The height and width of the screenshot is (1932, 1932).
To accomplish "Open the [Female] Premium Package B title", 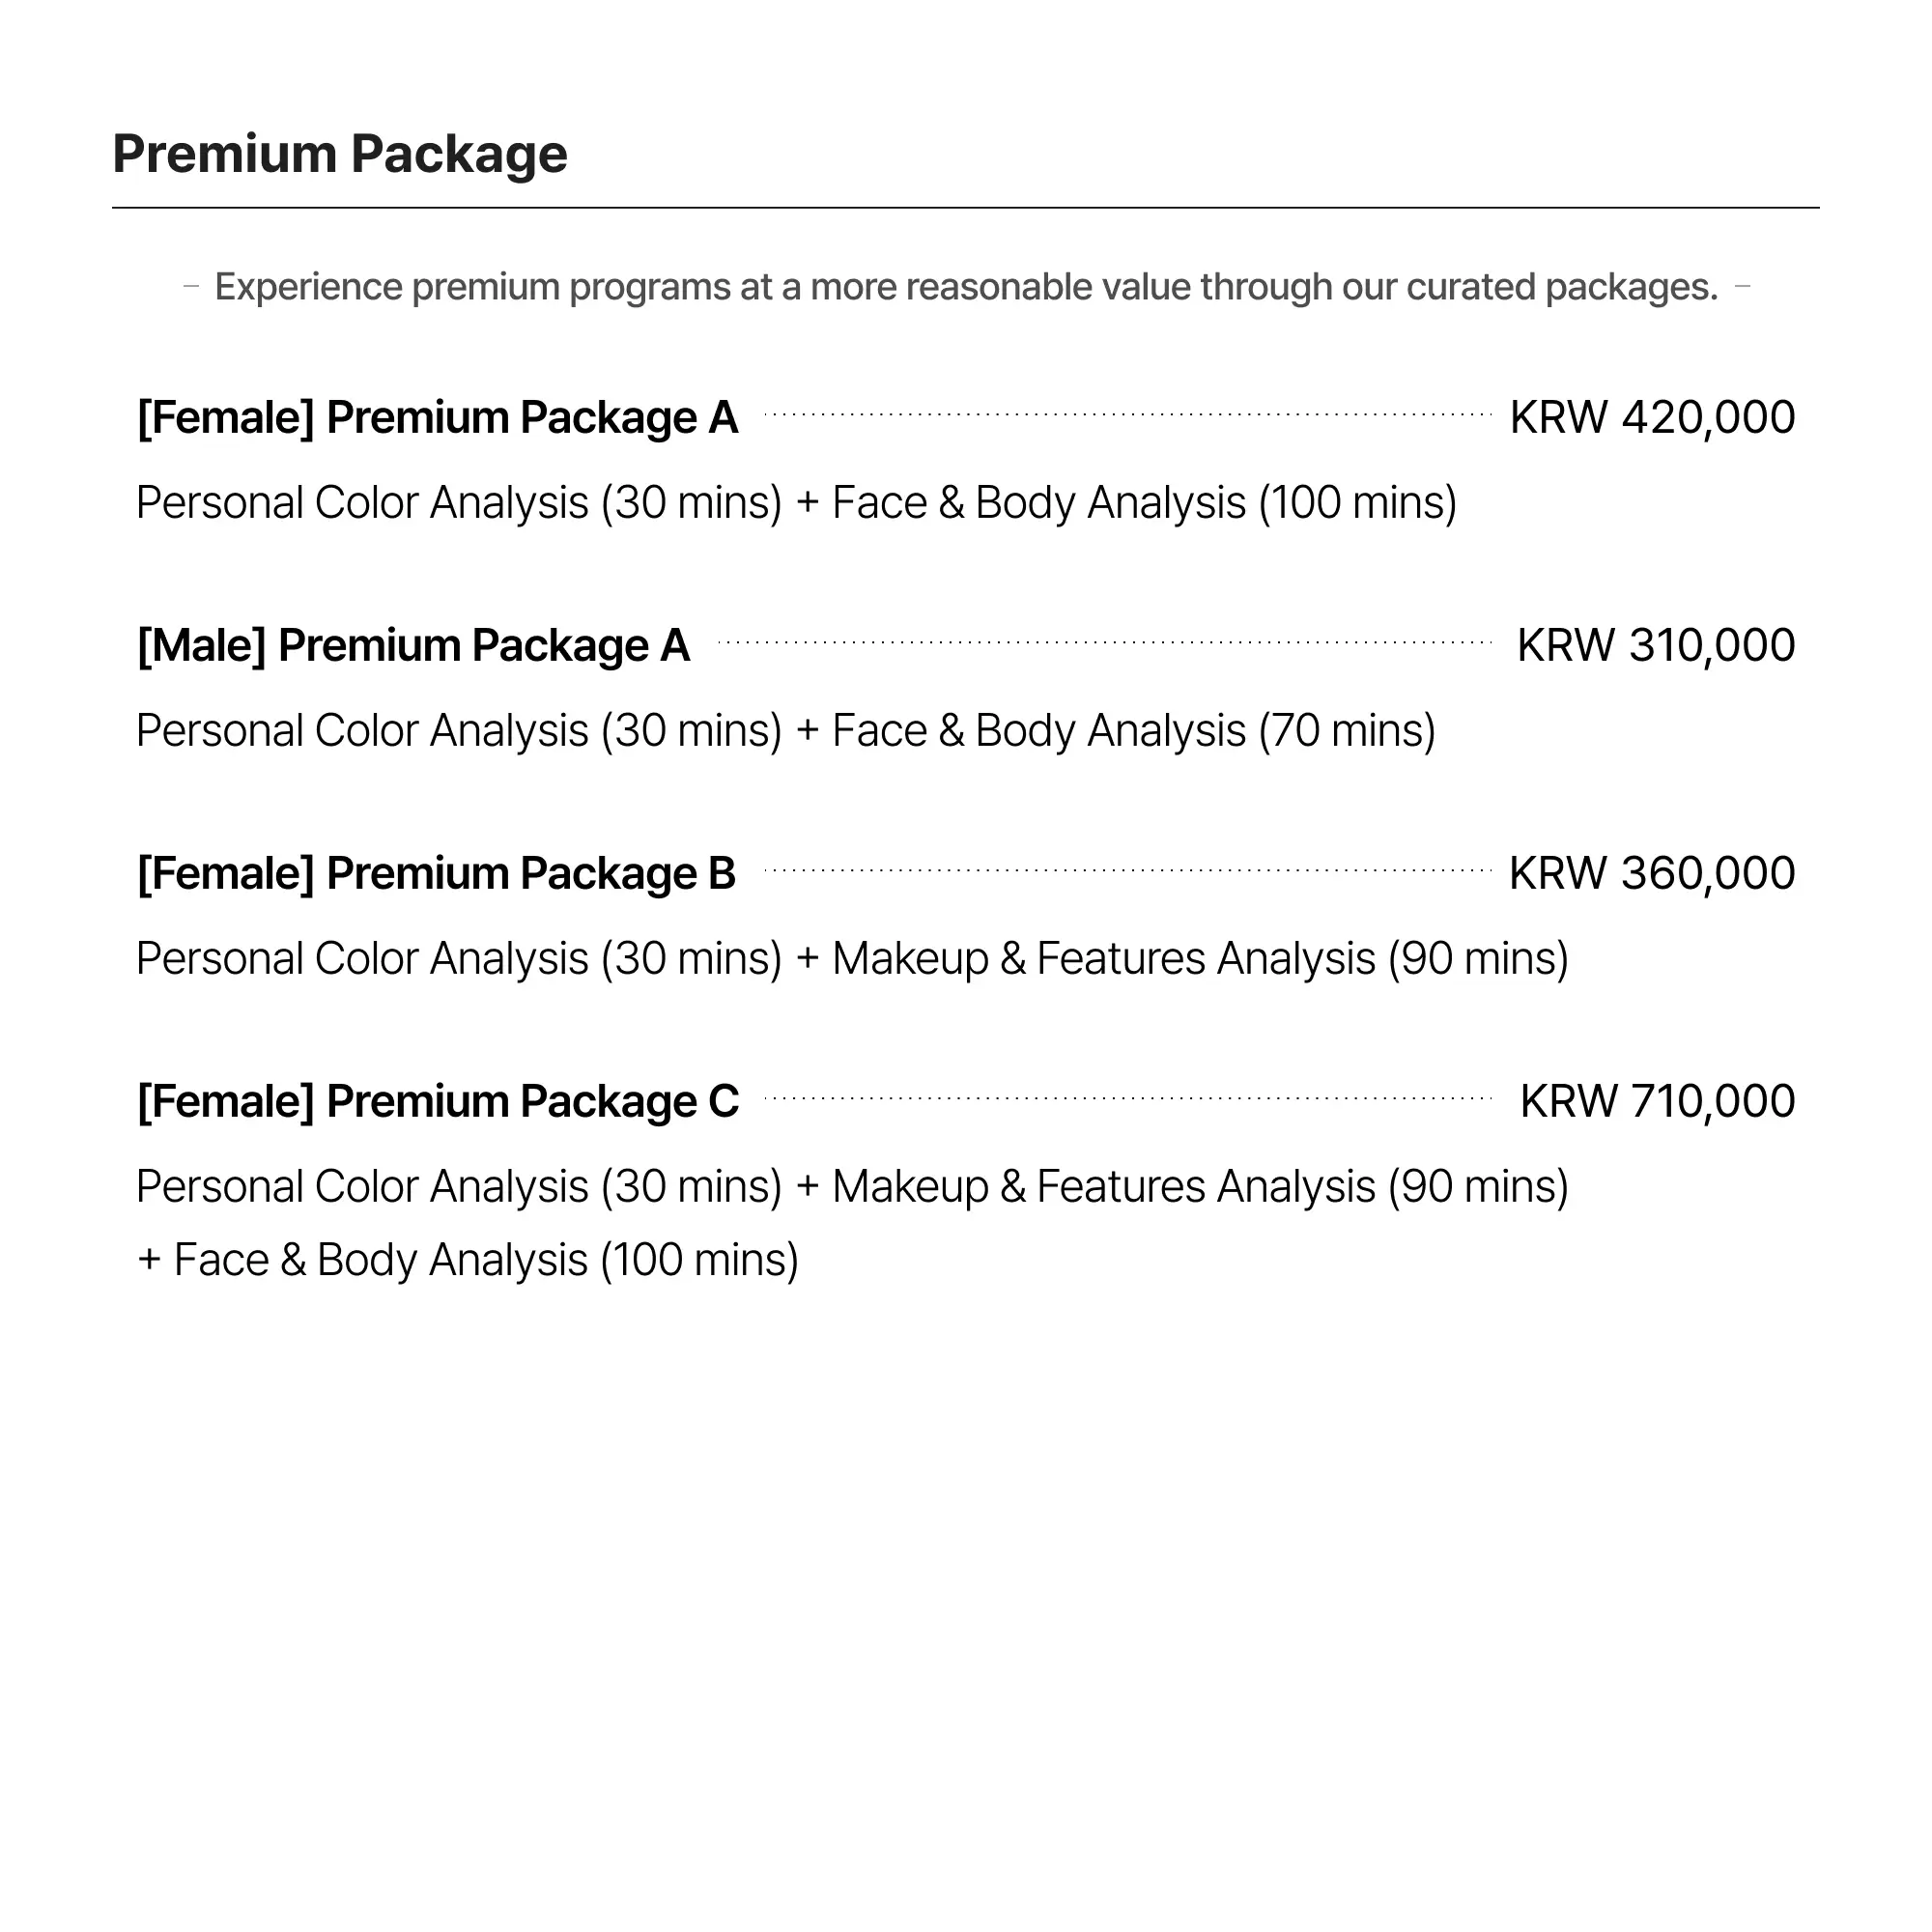I will tap(436, 873).
